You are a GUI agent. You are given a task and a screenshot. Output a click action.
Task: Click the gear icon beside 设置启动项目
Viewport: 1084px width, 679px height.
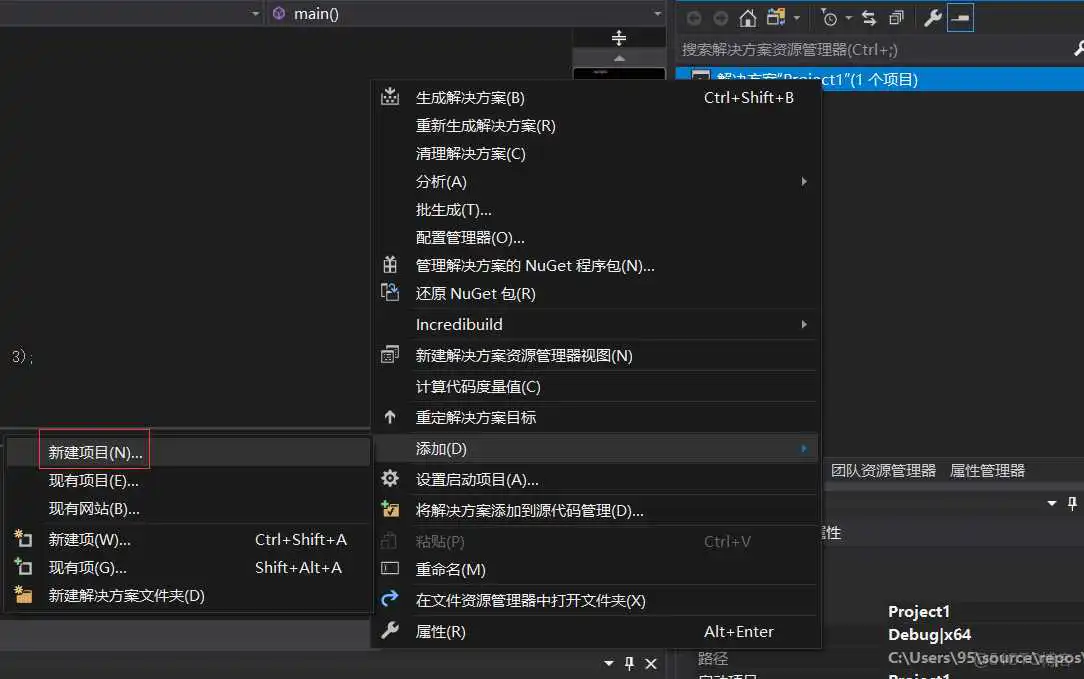[x=389, y=478]
